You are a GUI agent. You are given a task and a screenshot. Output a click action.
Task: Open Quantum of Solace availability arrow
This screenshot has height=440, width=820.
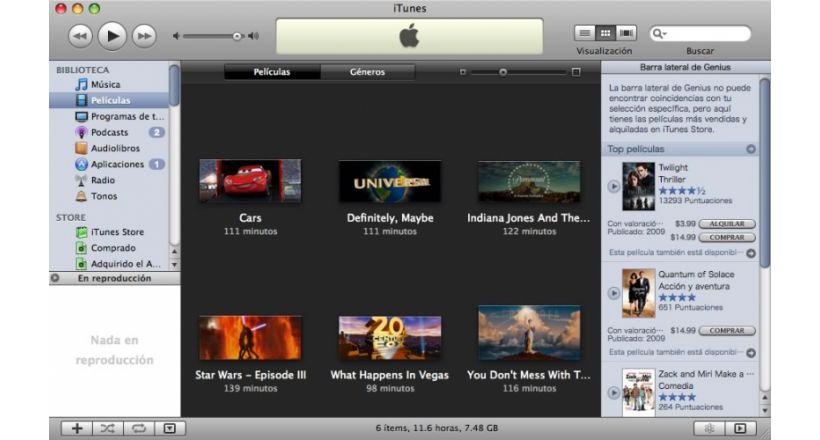click(x=750, y=353)
